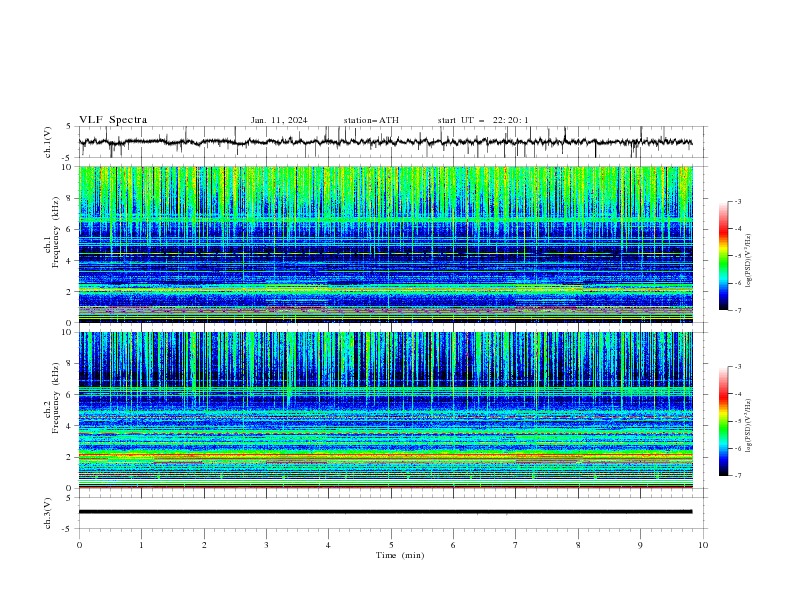Click the ch.1 color bar log(PSD) label
The width and height of the screenshot is (792, 612).
(x=748, y=261)
